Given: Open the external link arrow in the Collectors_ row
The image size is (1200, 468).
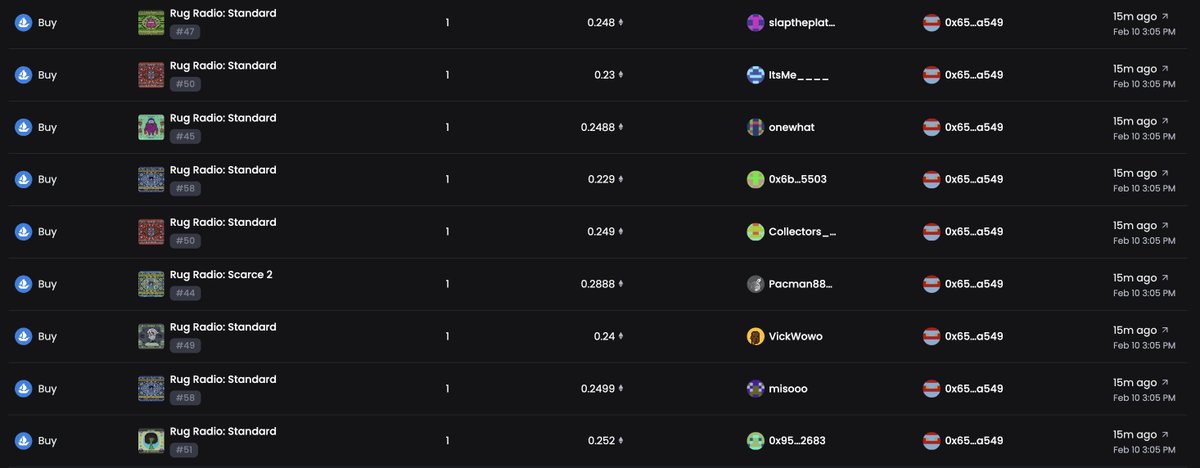Looking at the screenshot, I should click(1164, 225).
